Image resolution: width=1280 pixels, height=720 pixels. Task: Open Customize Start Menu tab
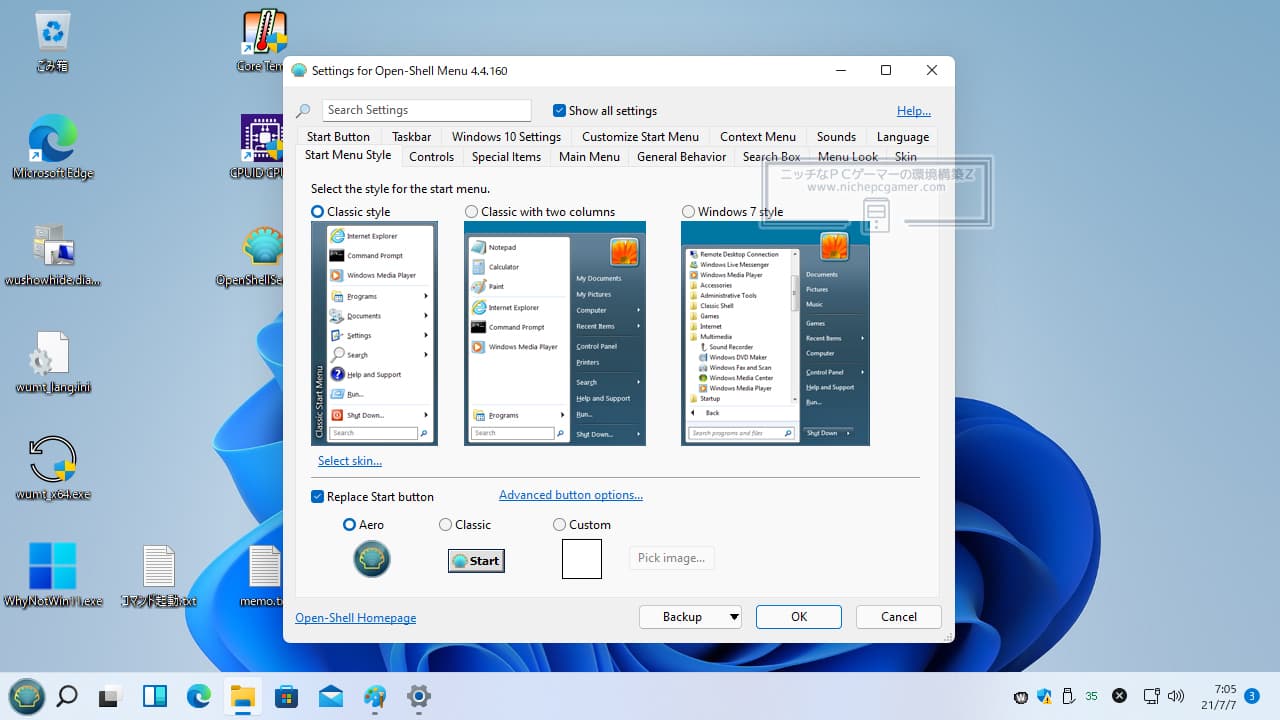coord(640,137)
